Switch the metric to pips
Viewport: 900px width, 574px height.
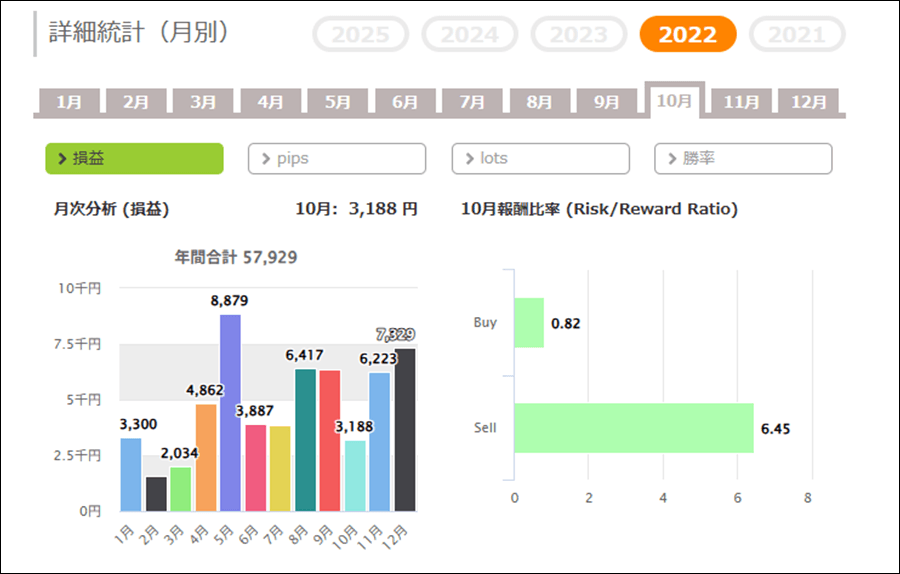(337, 158)
